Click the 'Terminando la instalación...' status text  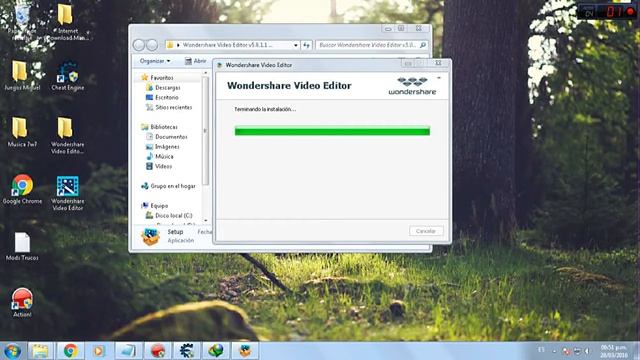[x=265, y=109]
